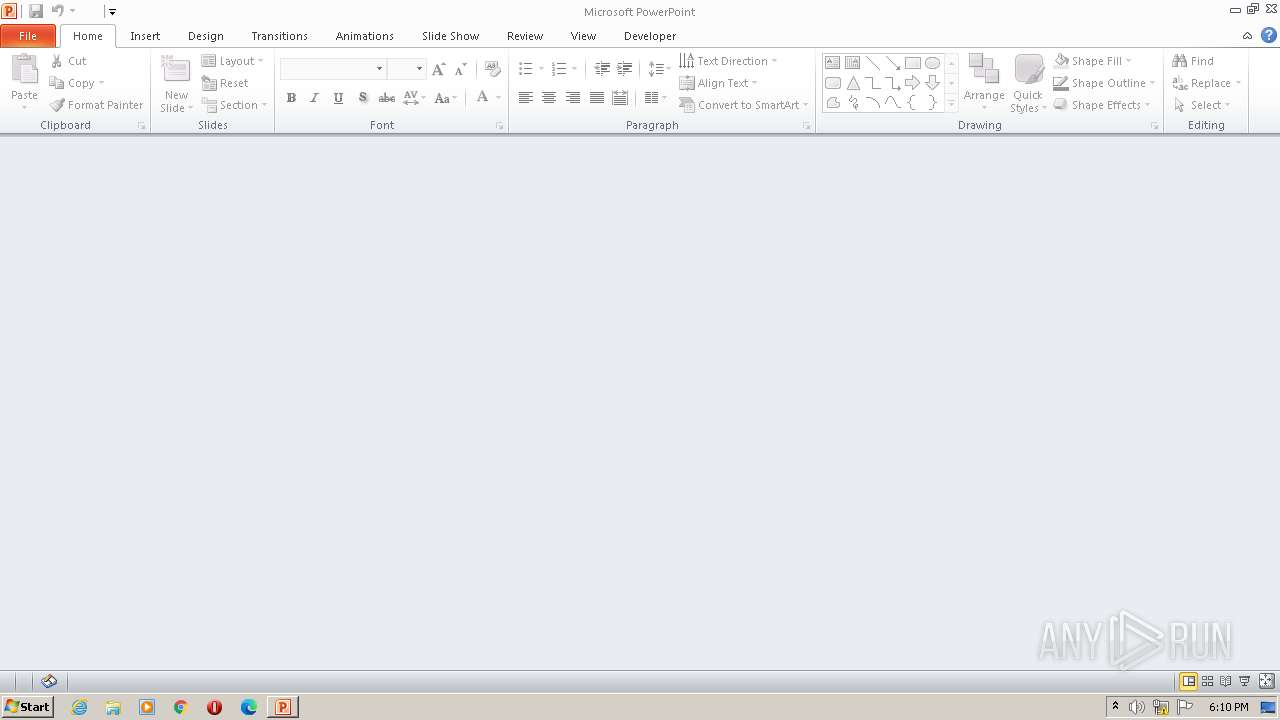Click Replace in Editing group

coord(1207,83)
